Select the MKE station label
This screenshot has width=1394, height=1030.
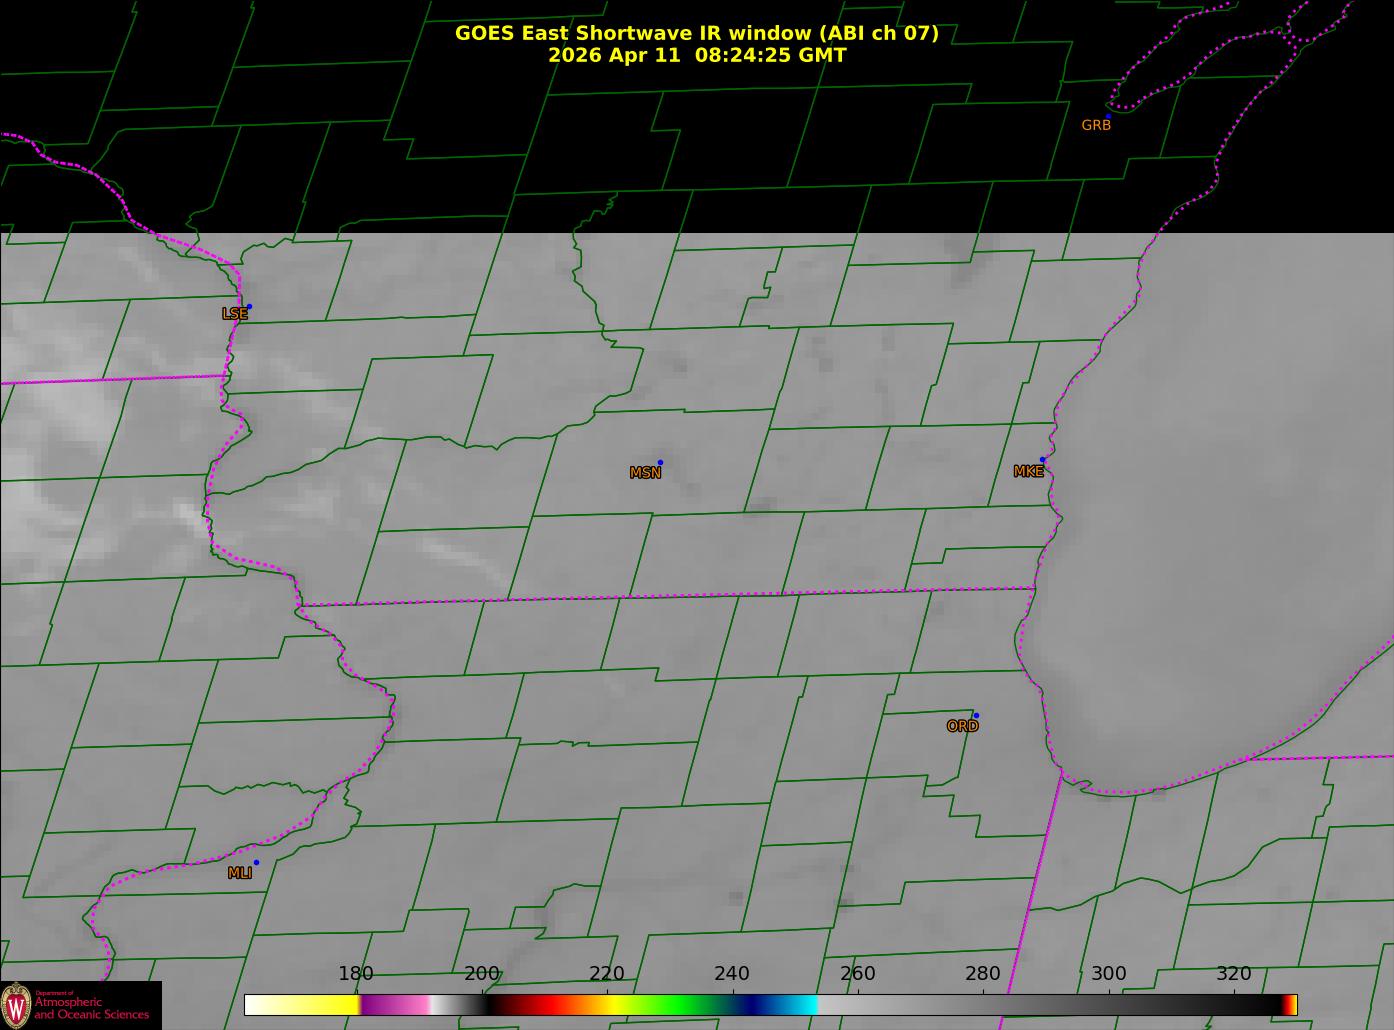coord(1028,472)
